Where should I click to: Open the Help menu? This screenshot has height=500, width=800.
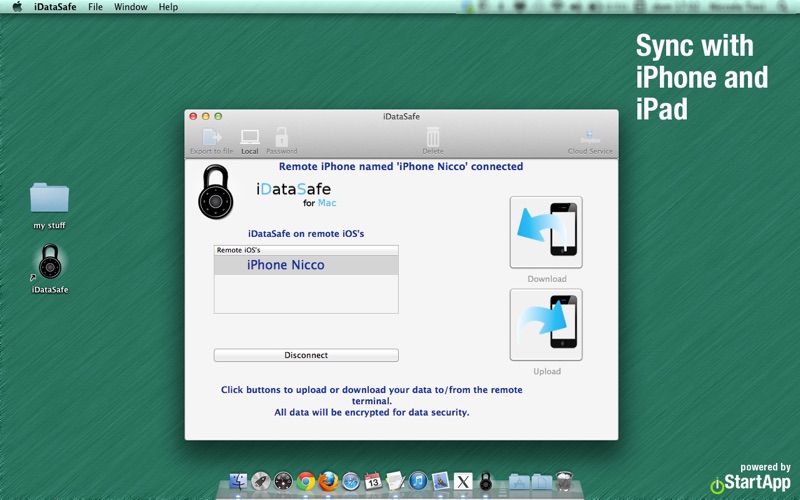168,7
